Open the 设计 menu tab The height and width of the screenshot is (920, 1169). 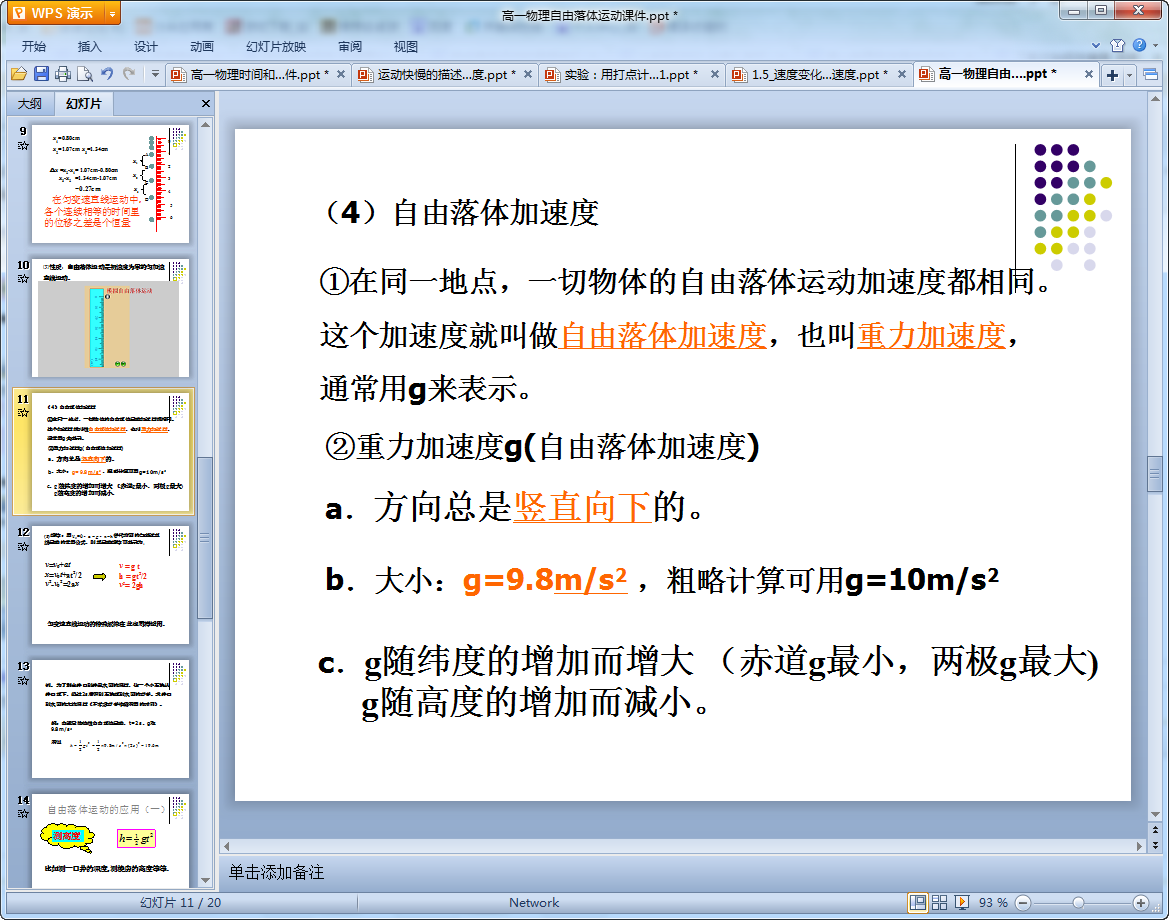[145, 46]
